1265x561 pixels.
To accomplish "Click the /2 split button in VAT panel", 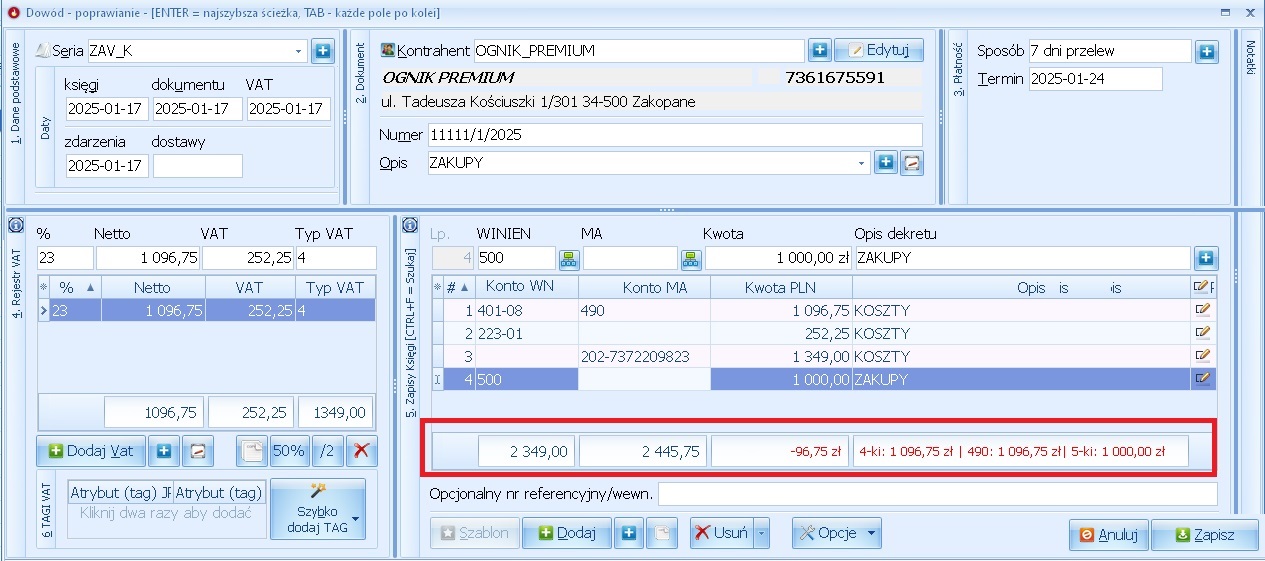I will point(326,451).
